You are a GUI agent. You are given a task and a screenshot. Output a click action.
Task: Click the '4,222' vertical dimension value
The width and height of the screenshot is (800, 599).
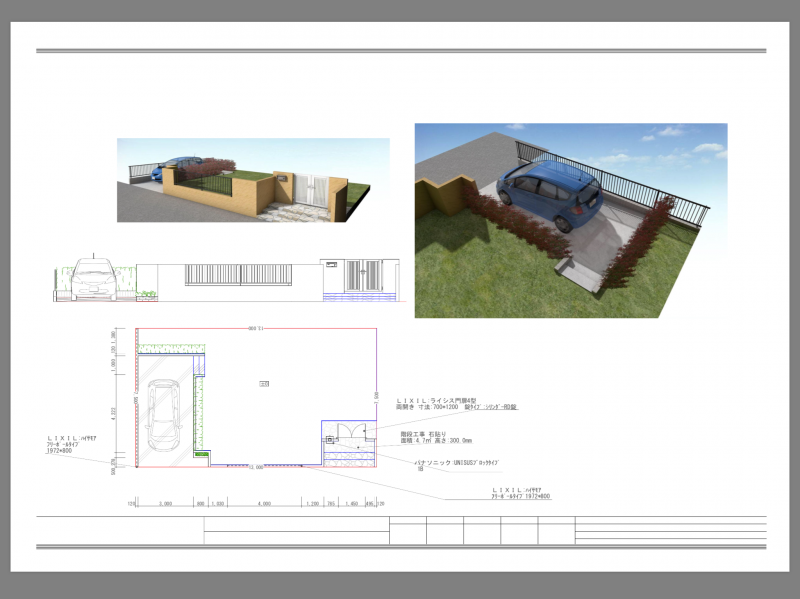pyautogui.click(x=113, y=413)
